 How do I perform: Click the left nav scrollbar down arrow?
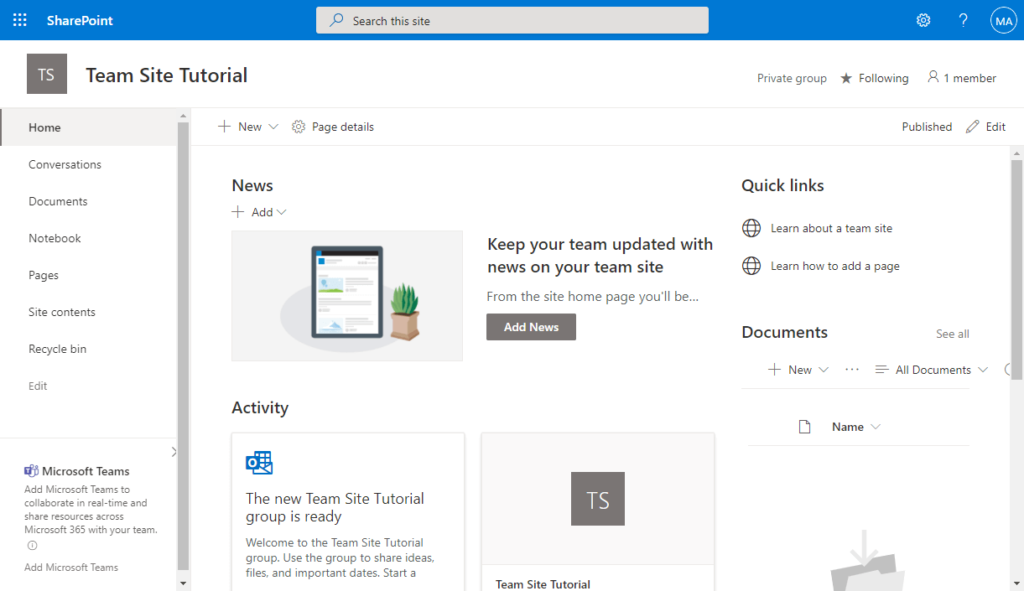(183, 583)
